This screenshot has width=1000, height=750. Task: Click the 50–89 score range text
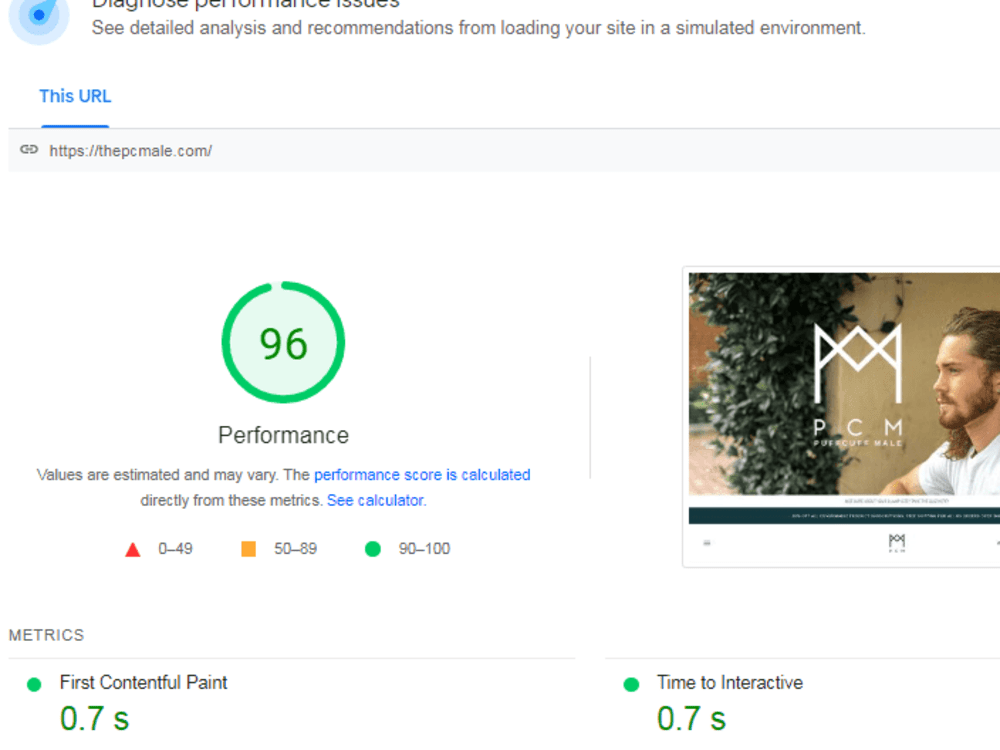click(x=295, y=549)
